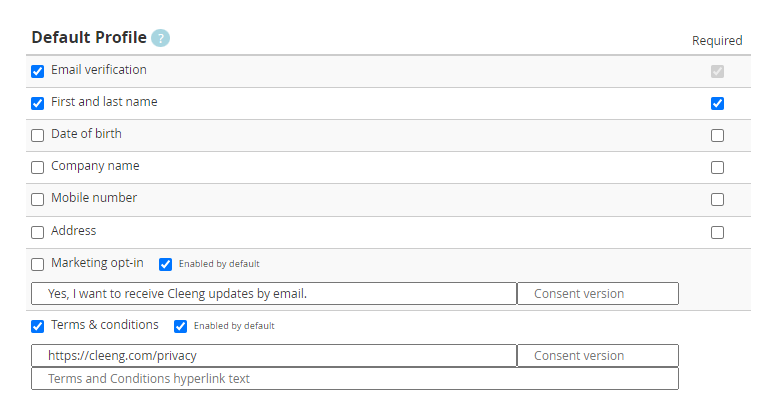Enable the Date of birth checkbox
The image size is (775, 417).
tap(38, 135)
